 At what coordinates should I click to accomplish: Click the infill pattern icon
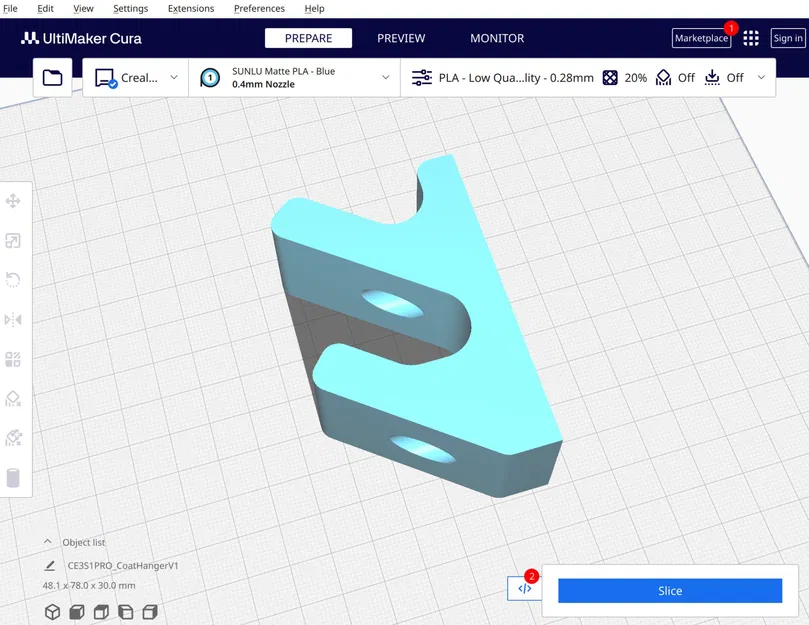pos(610,78)
